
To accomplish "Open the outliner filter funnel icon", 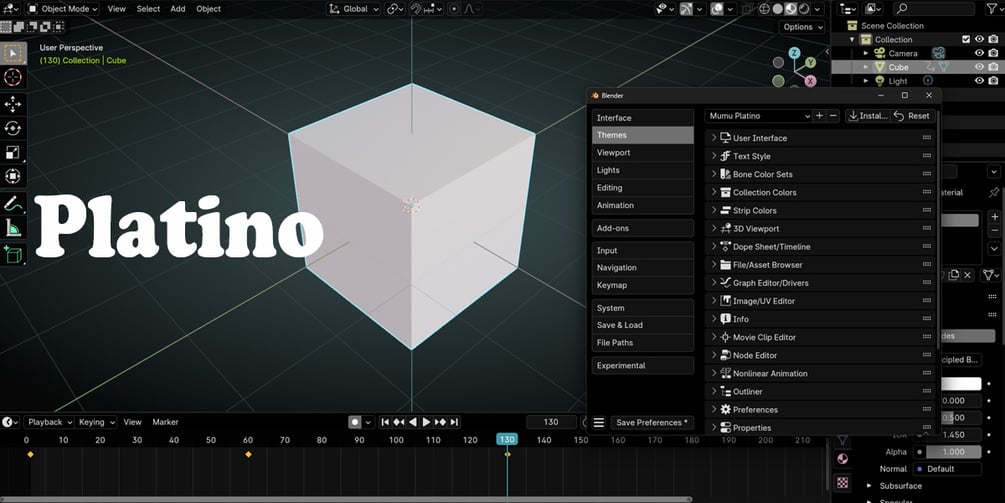I will click(x=992, y=9).
